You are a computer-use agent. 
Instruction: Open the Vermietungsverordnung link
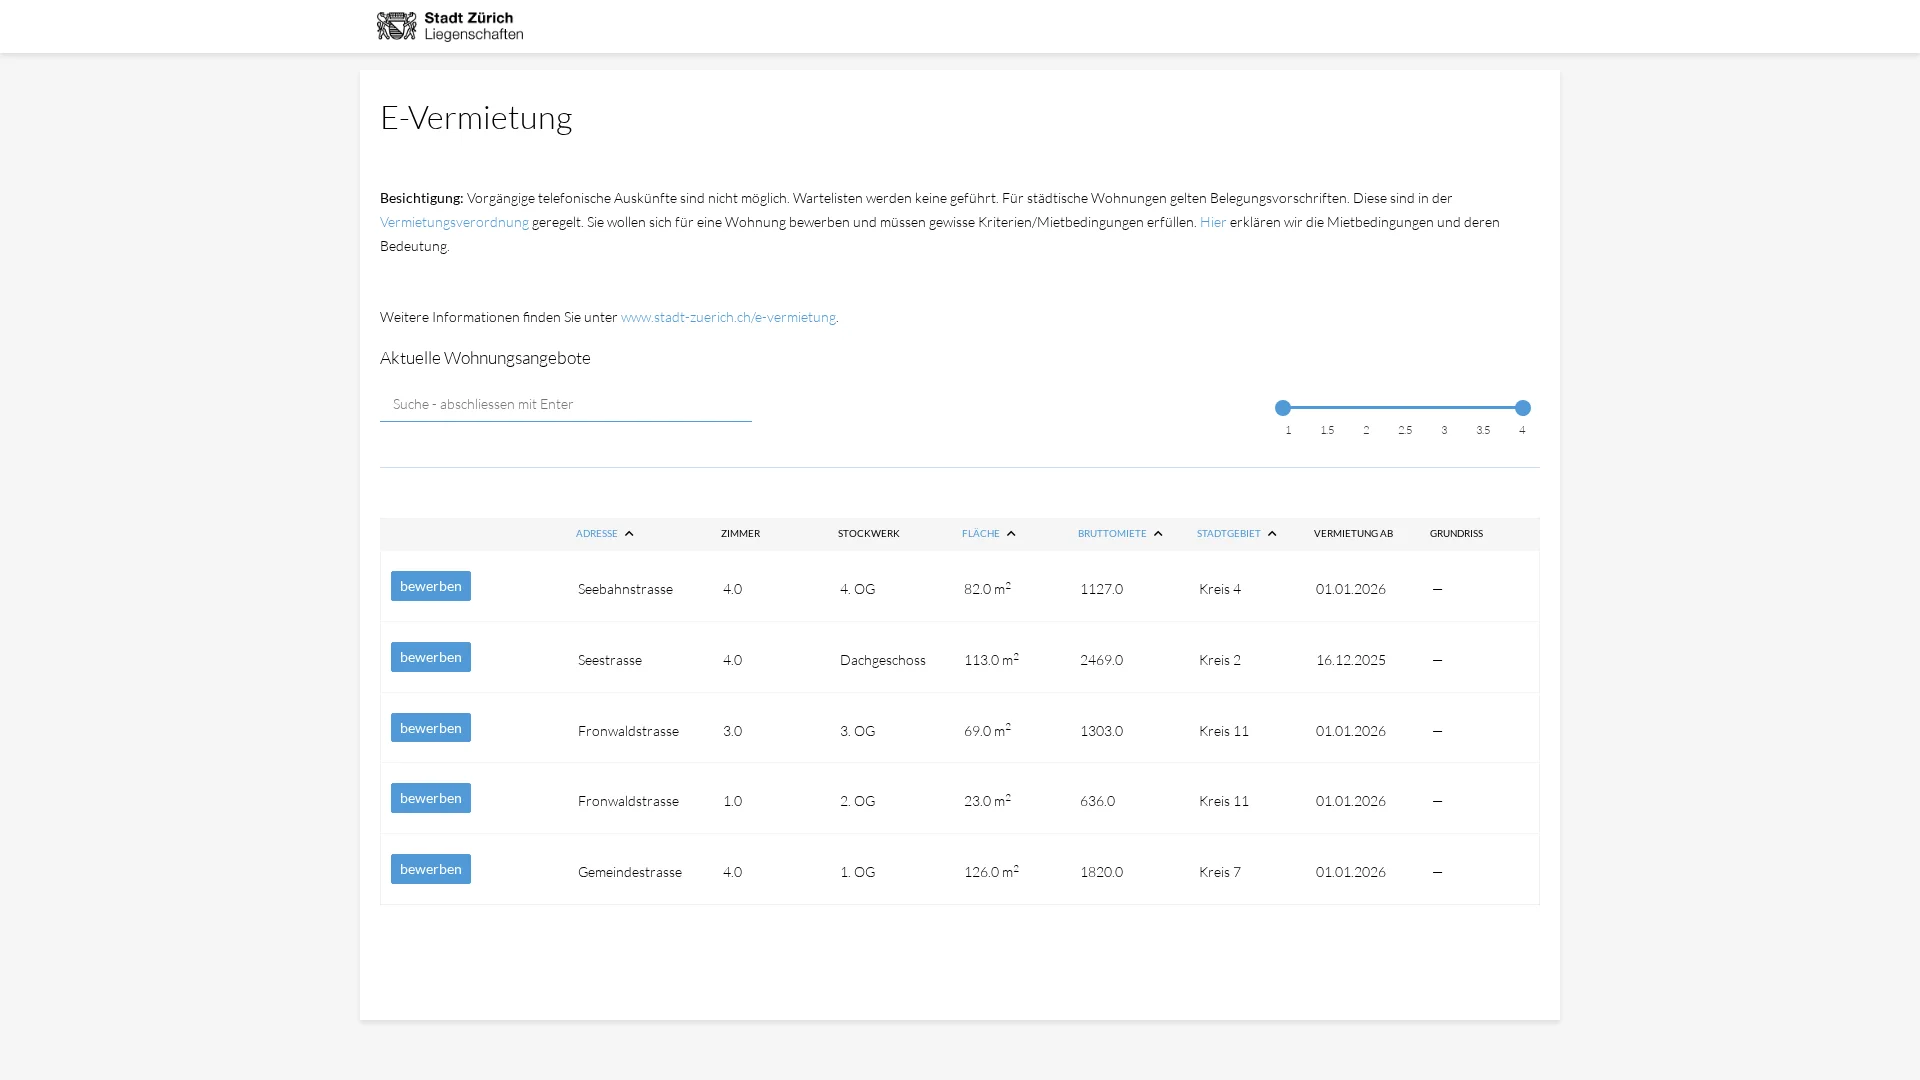tap(454, 222)
